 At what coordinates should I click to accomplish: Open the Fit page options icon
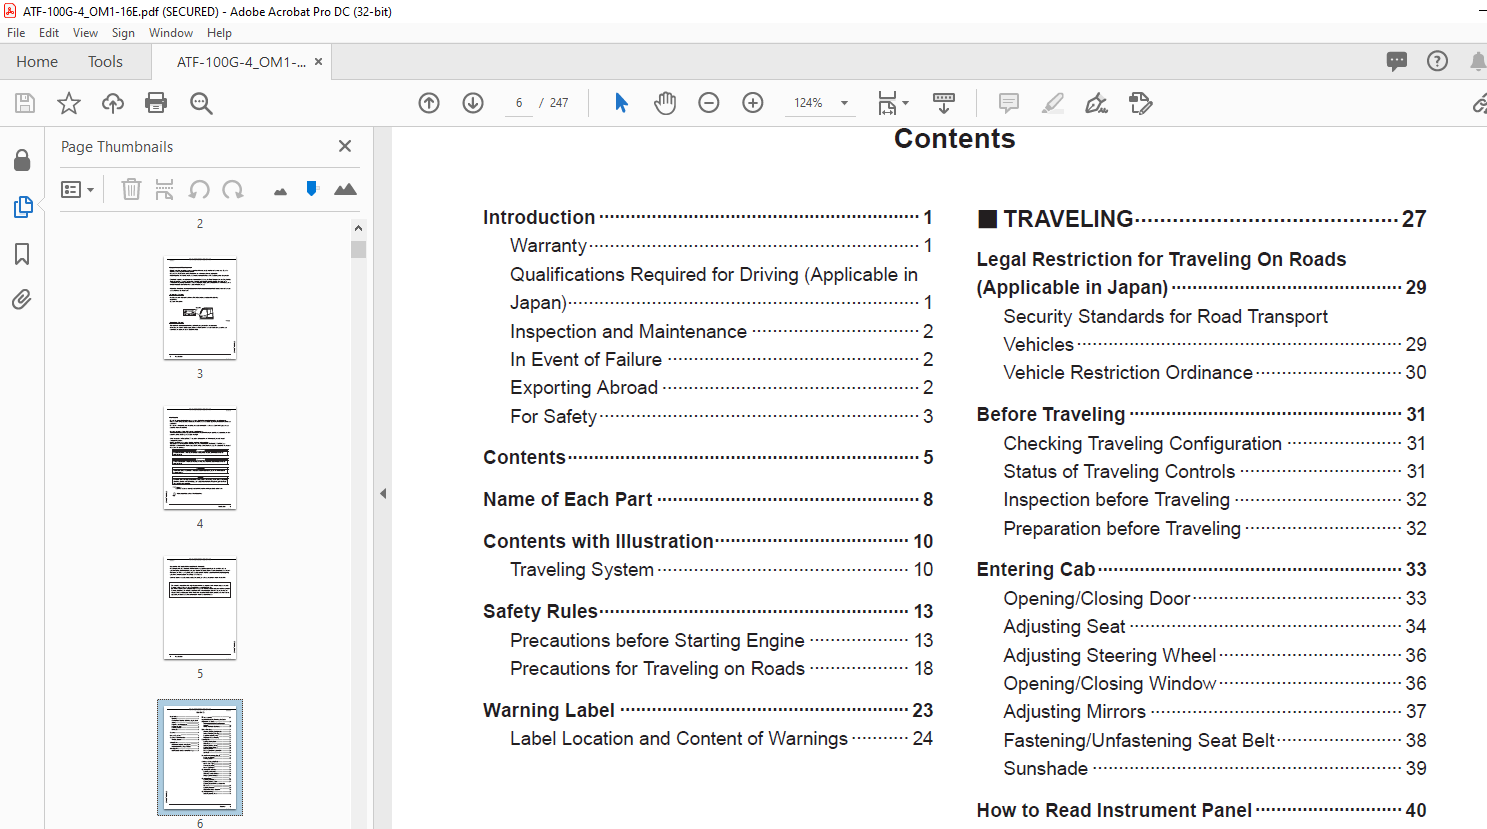tap(892, 103)
